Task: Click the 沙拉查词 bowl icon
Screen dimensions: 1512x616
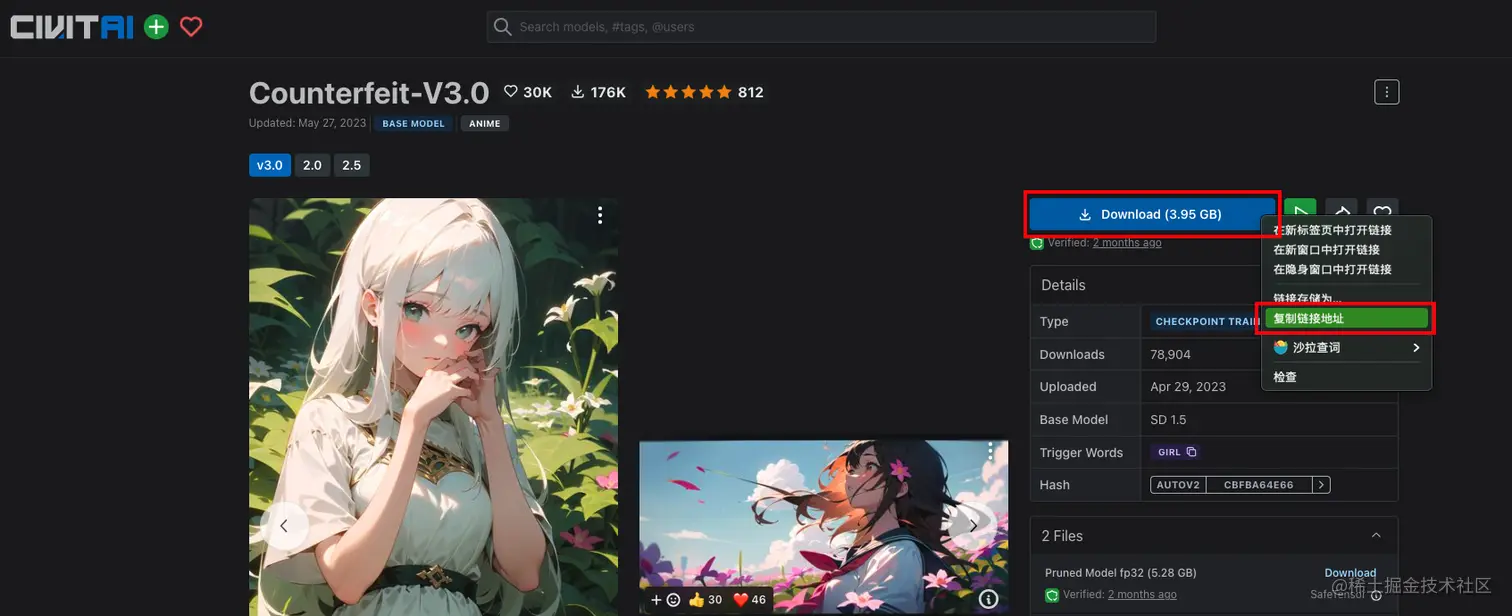Action: 1280,347
